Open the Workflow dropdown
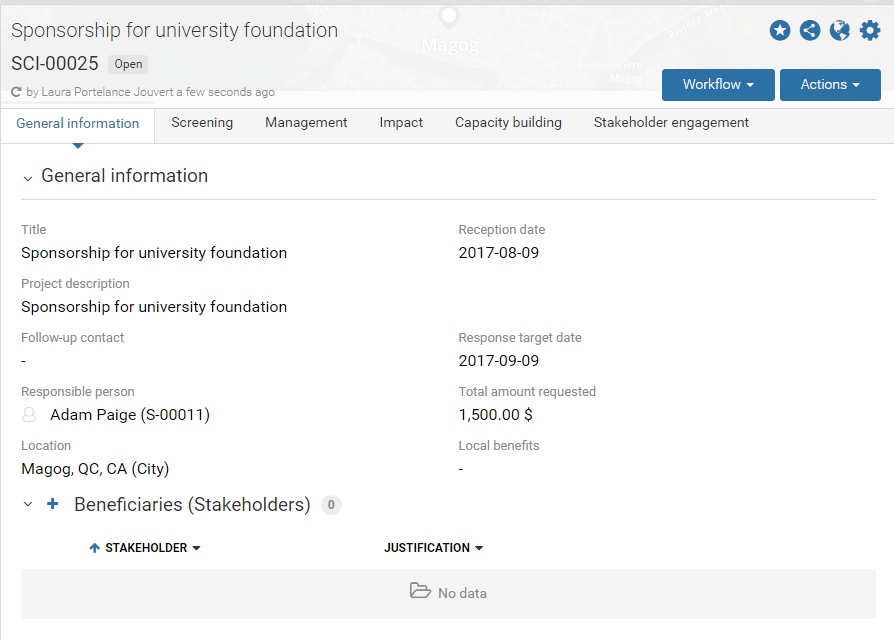Image resolution: width=894 pixels, height=640 pixels. coord(718,85)
